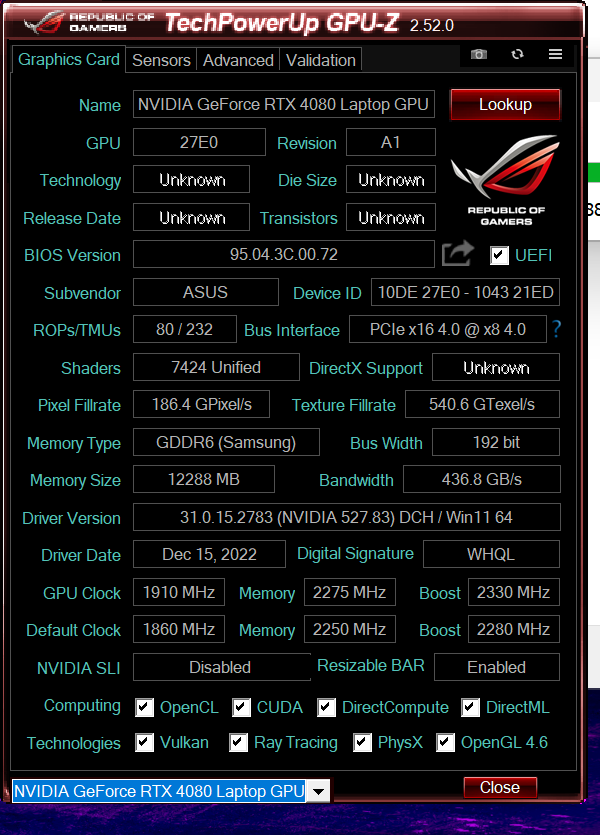Switch to the Advanced tab
Screen dimensions: 600x835
point(238,60)
